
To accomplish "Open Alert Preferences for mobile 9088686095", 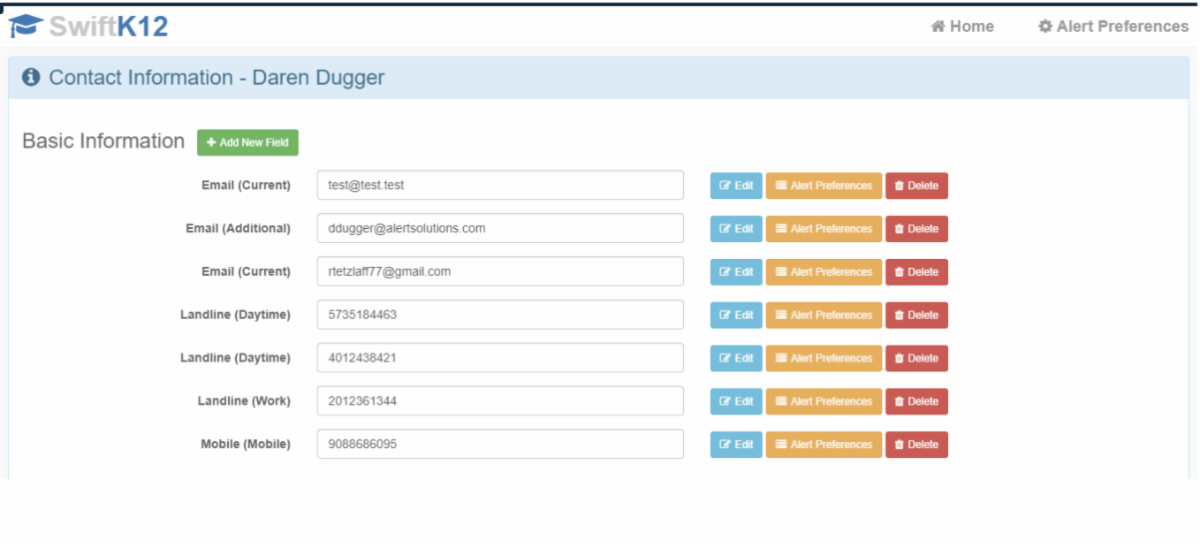I will coord(824,444).
